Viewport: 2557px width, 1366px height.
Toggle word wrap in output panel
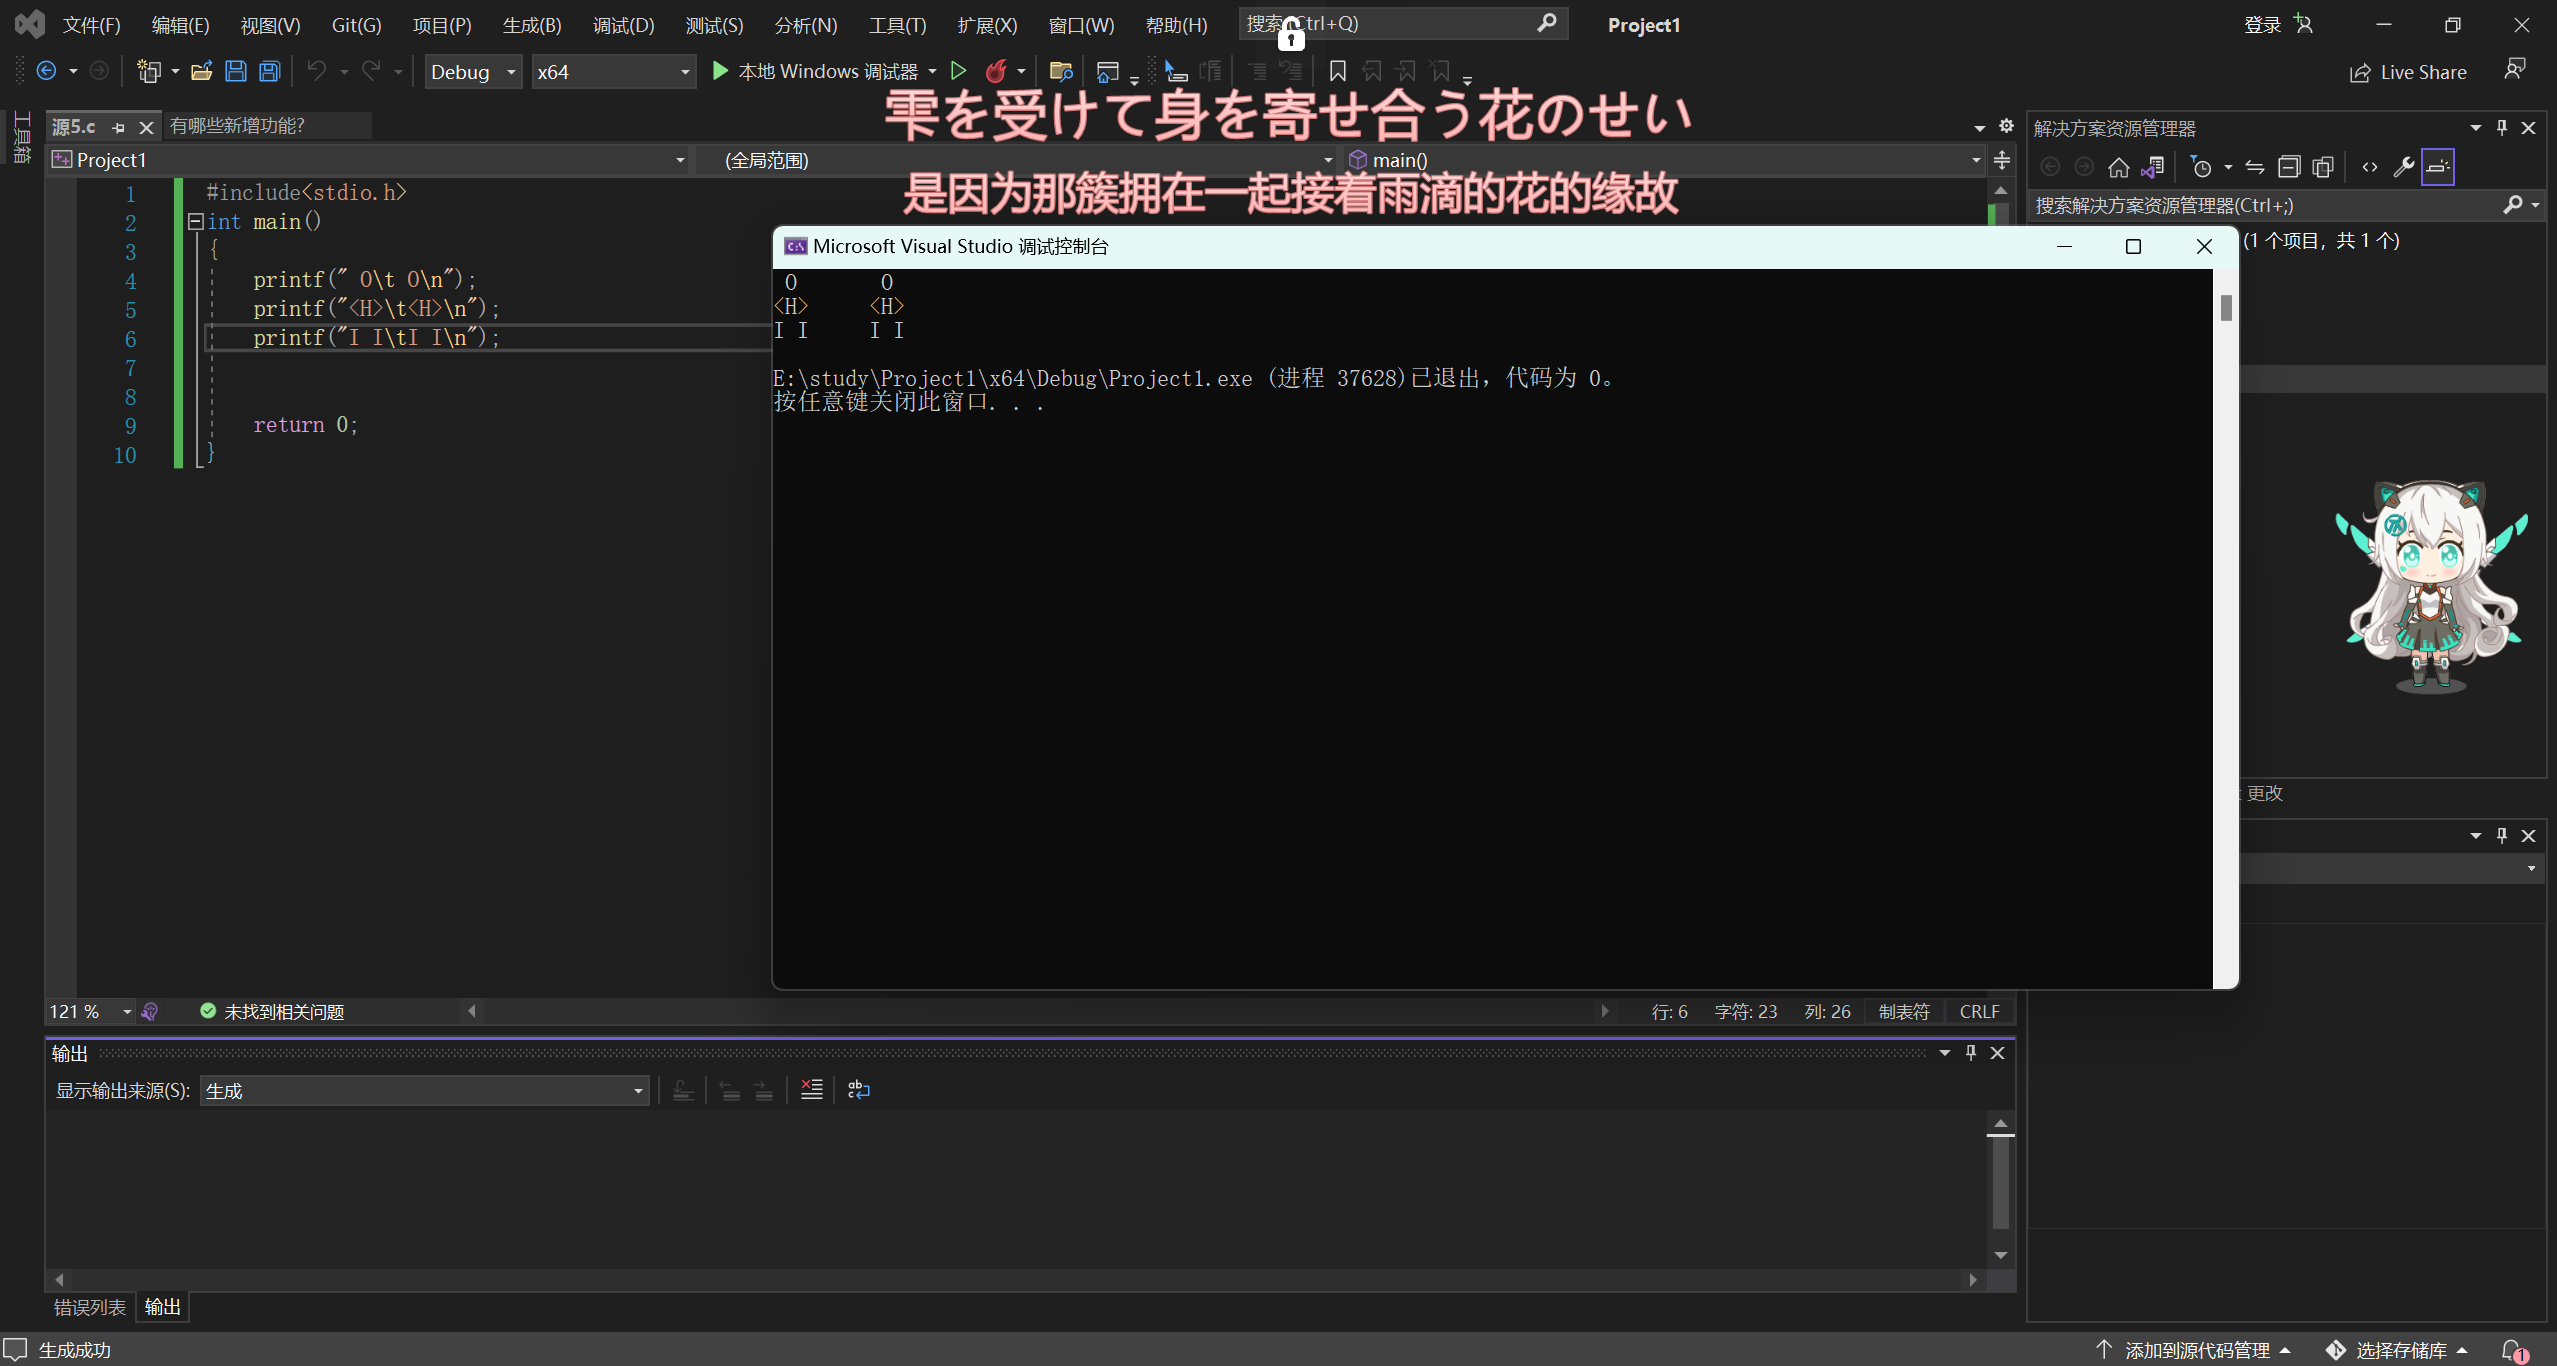click(x=858, y=1090)
